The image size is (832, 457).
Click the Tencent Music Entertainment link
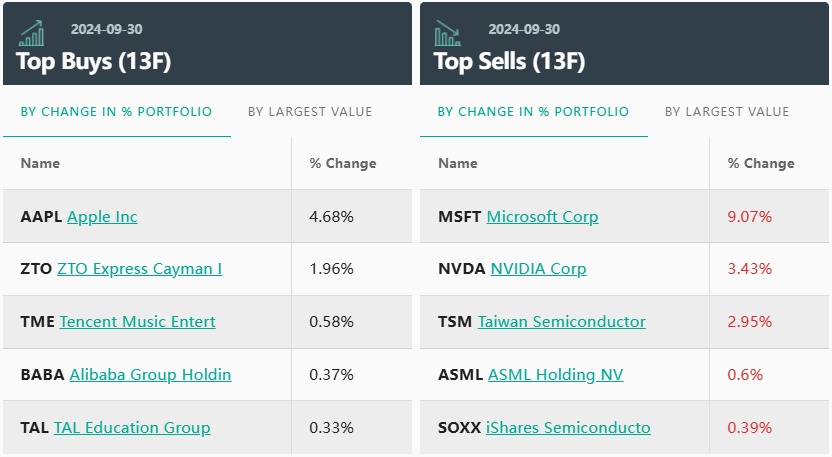[137, 322]
